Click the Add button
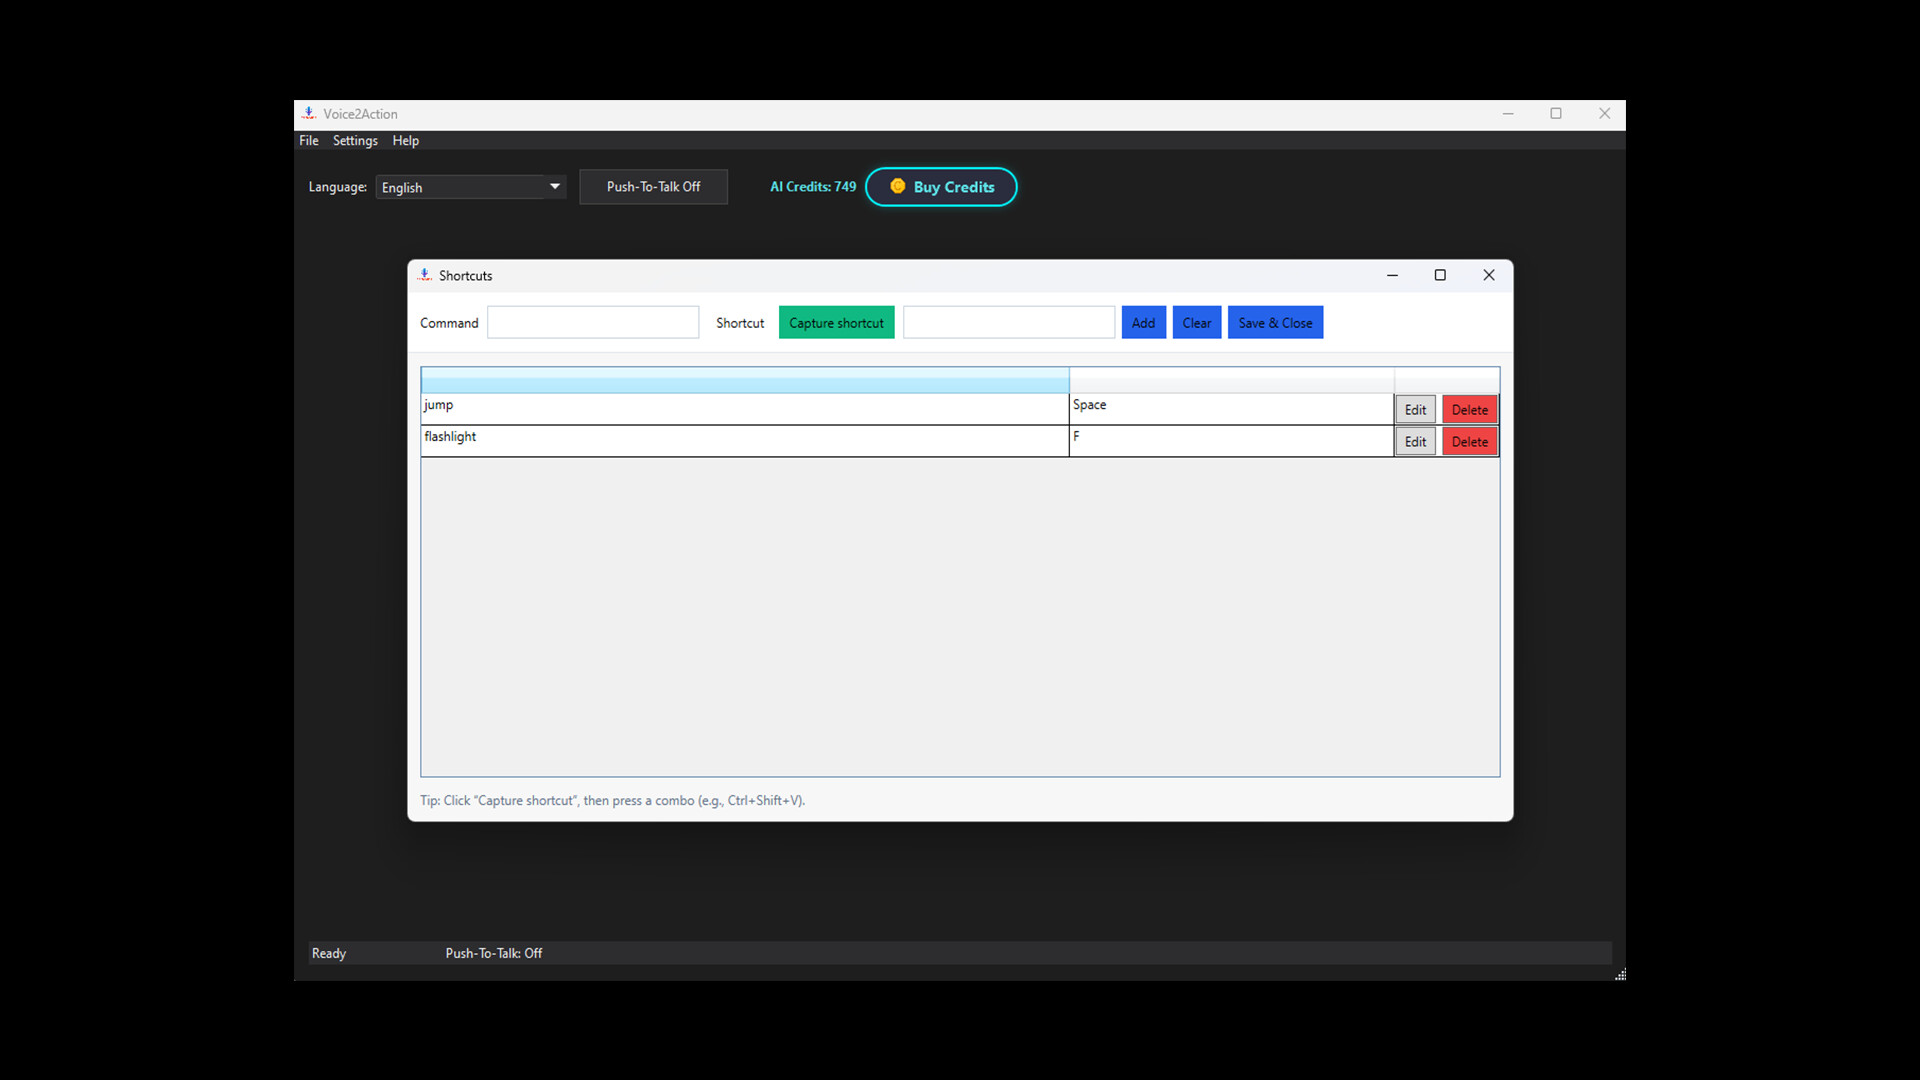The height and width of the screenshot is (1080, 1920). click(1143, 322)
